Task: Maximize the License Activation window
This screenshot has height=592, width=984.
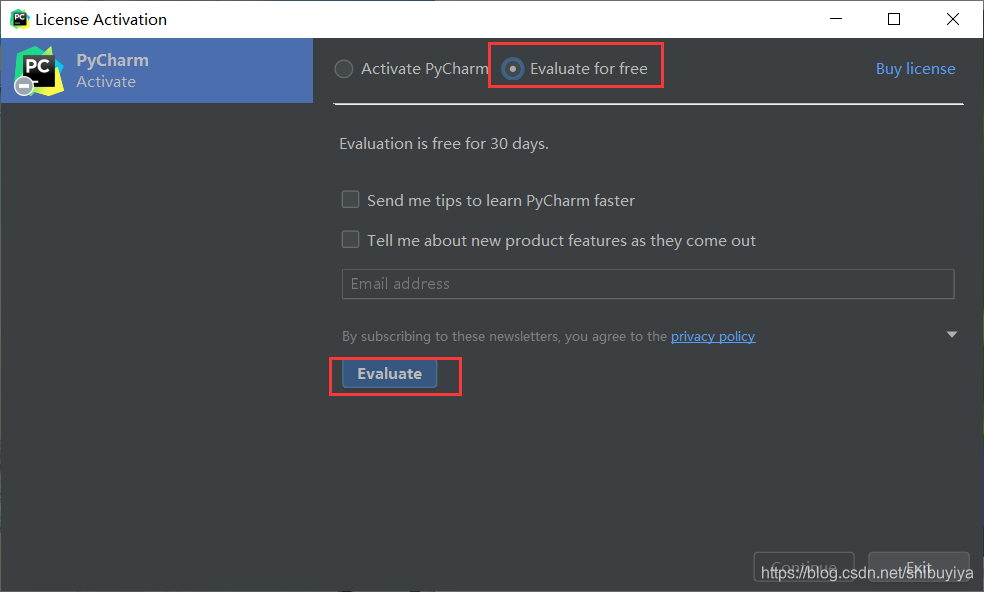Action: tap(894, 19)
